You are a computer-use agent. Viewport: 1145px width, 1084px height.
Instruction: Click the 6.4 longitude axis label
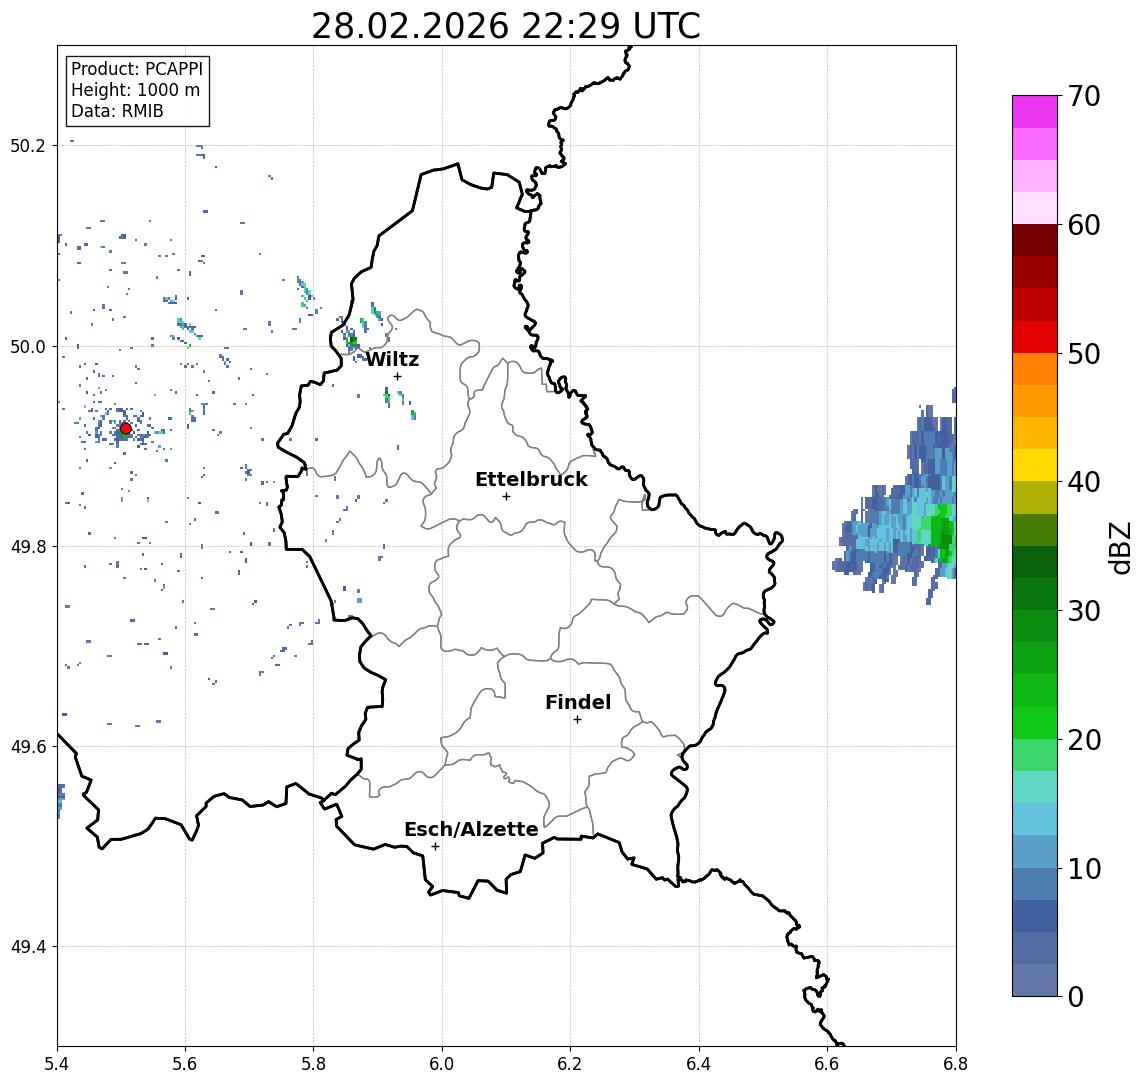tap(699, 1064)
